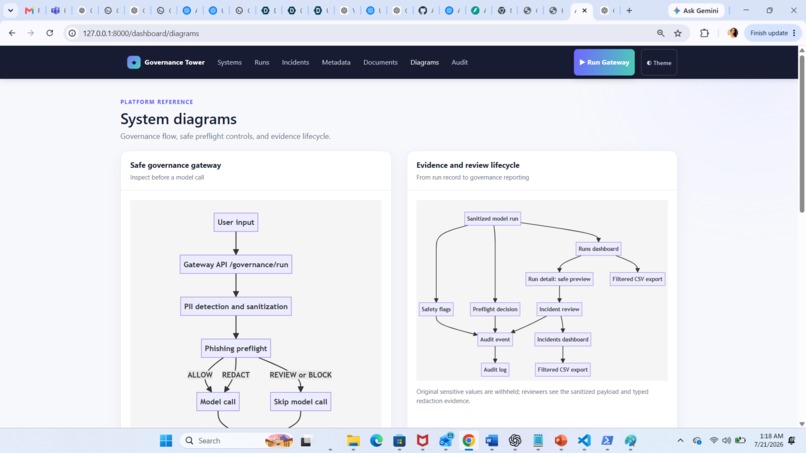Reload the current page
The image size is (806, 453).
click(49, 33)
